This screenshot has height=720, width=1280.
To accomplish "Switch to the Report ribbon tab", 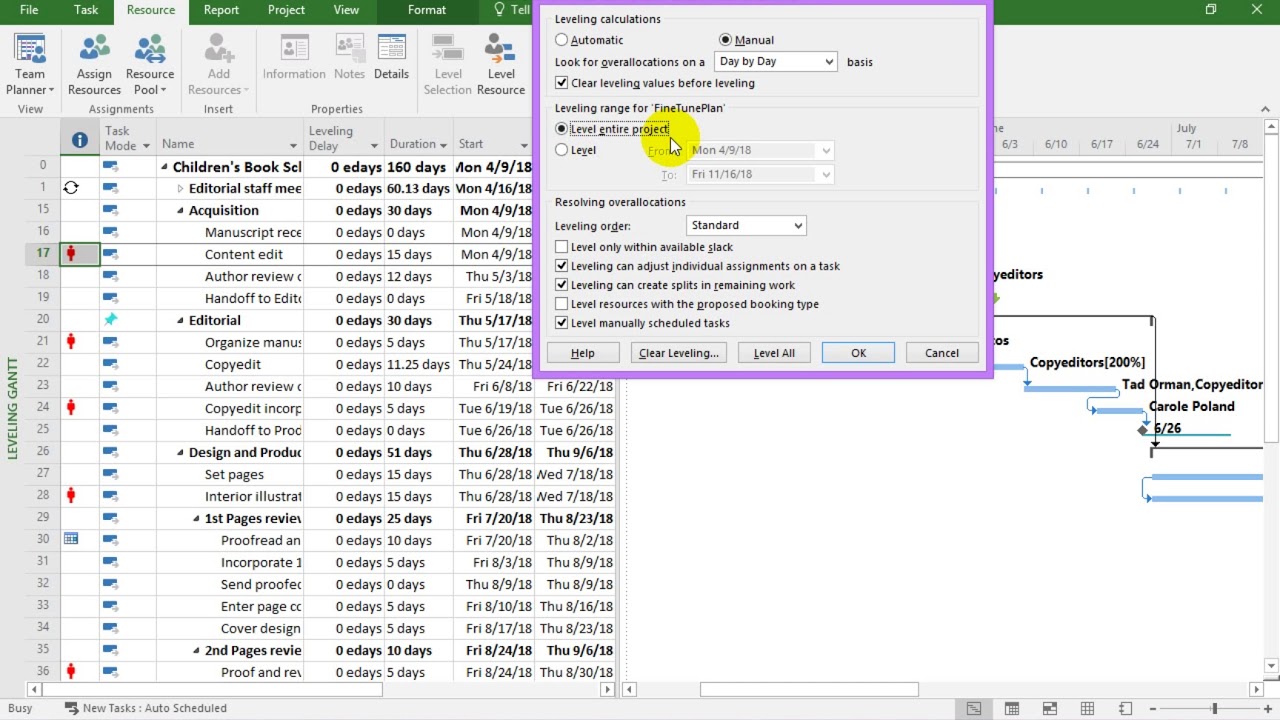I will 221,10.
